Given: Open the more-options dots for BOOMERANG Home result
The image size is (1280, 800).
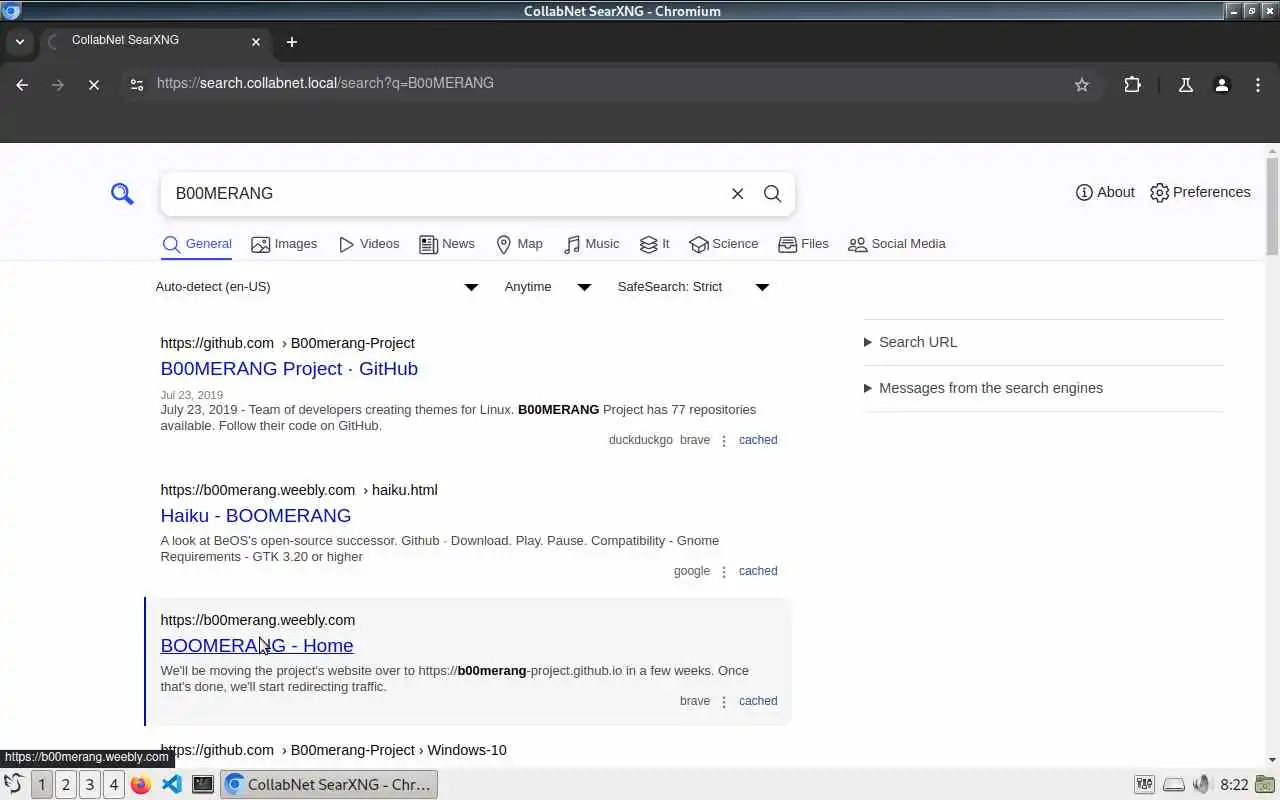Looking at the screenshot, I should (724, 702).
